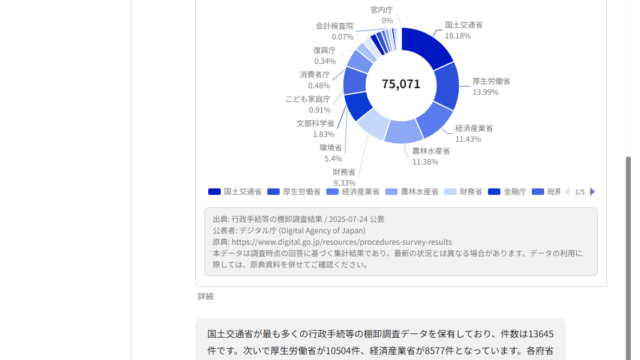Image resolution: width=640 pixels, height=360 pixels.
Task: Click the vertical scrollbar thumb
Action: (x=629, y=257)
